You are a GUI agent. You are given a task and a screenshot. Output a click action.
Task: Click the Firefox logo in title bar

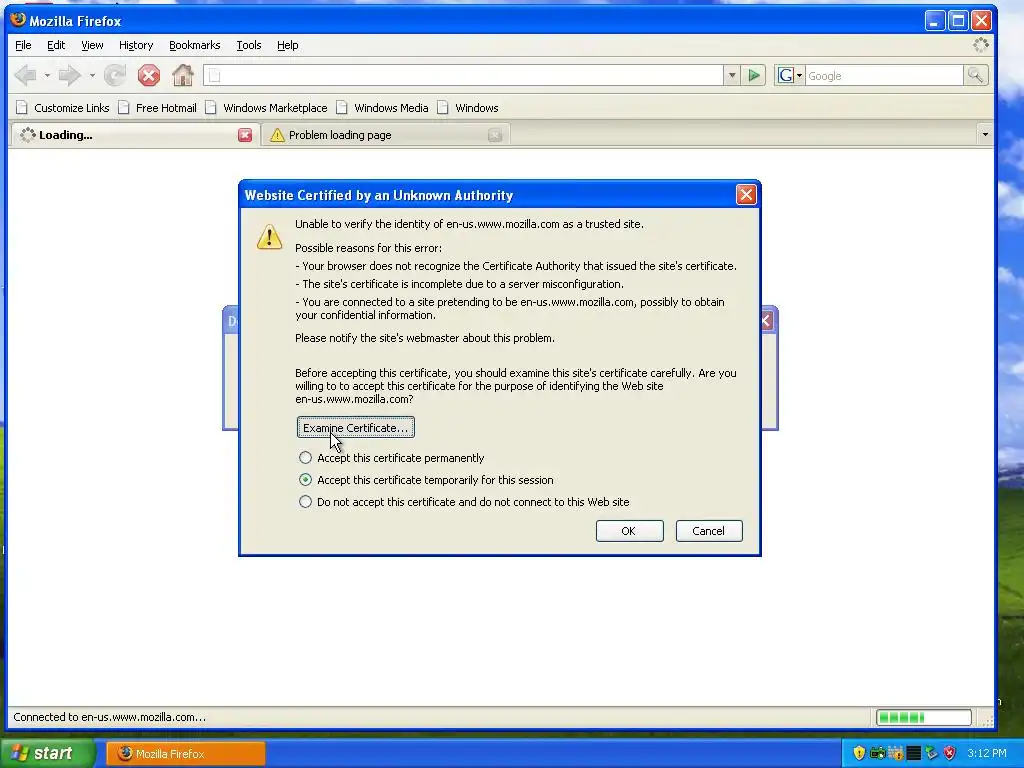click(x=18, y=20)
